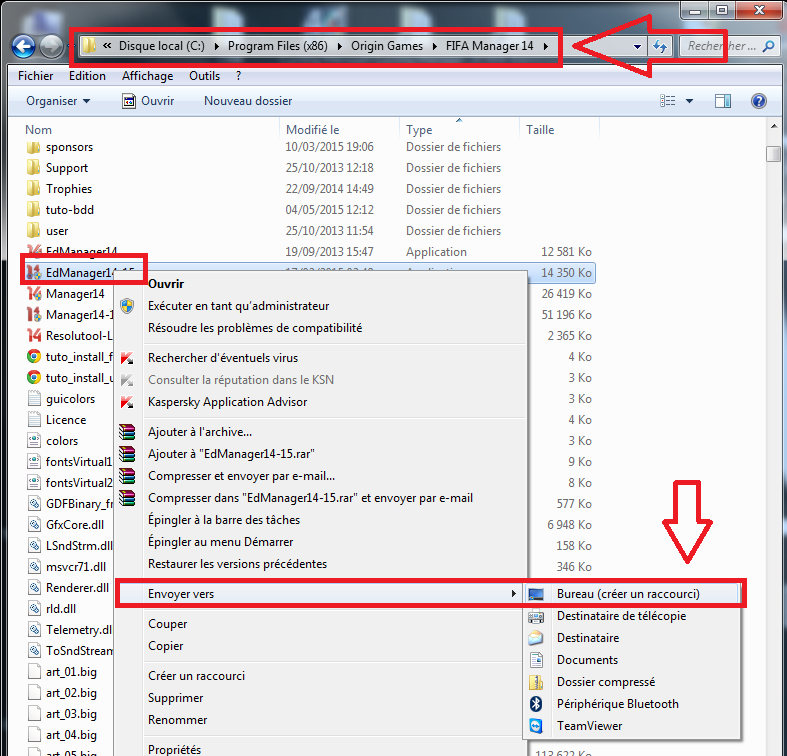The width and height of the screenshot is (787, 756).
Task: Click the WinRAR icon beside Ajouter à l'archive
Action: 127,432
